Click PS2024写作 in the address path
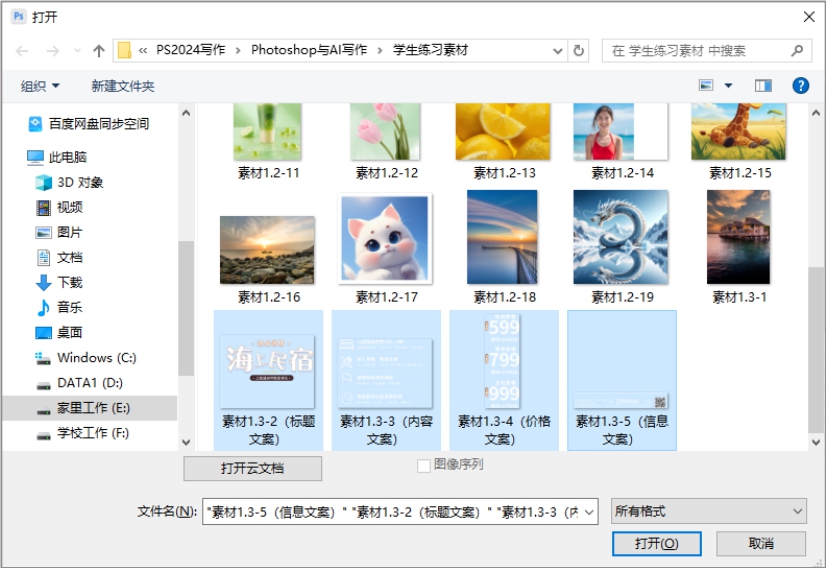Screen dimensions: 826x568 (191, 50)
